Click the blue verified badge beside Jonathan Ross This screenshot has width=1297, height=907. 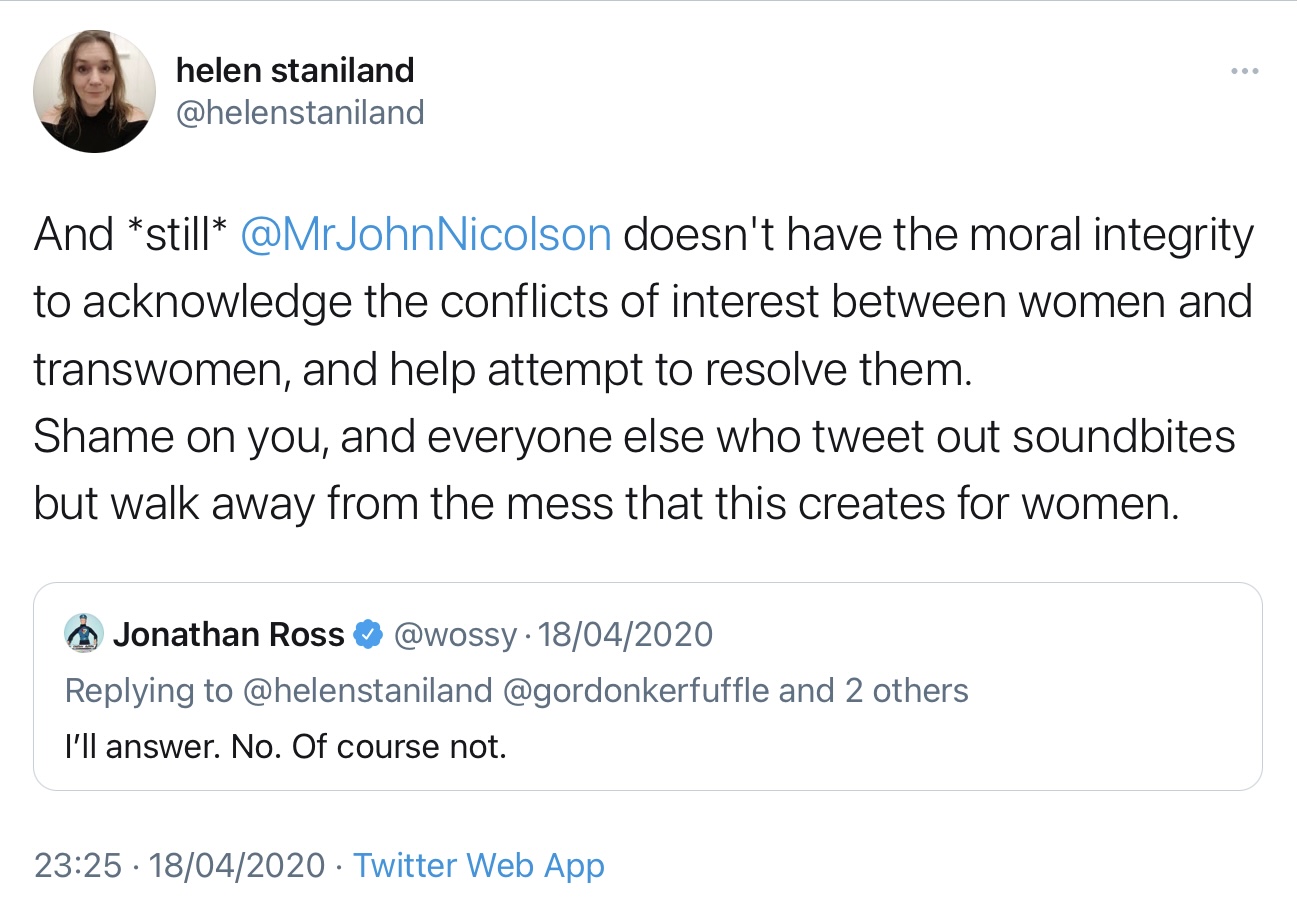pos(369,634)
